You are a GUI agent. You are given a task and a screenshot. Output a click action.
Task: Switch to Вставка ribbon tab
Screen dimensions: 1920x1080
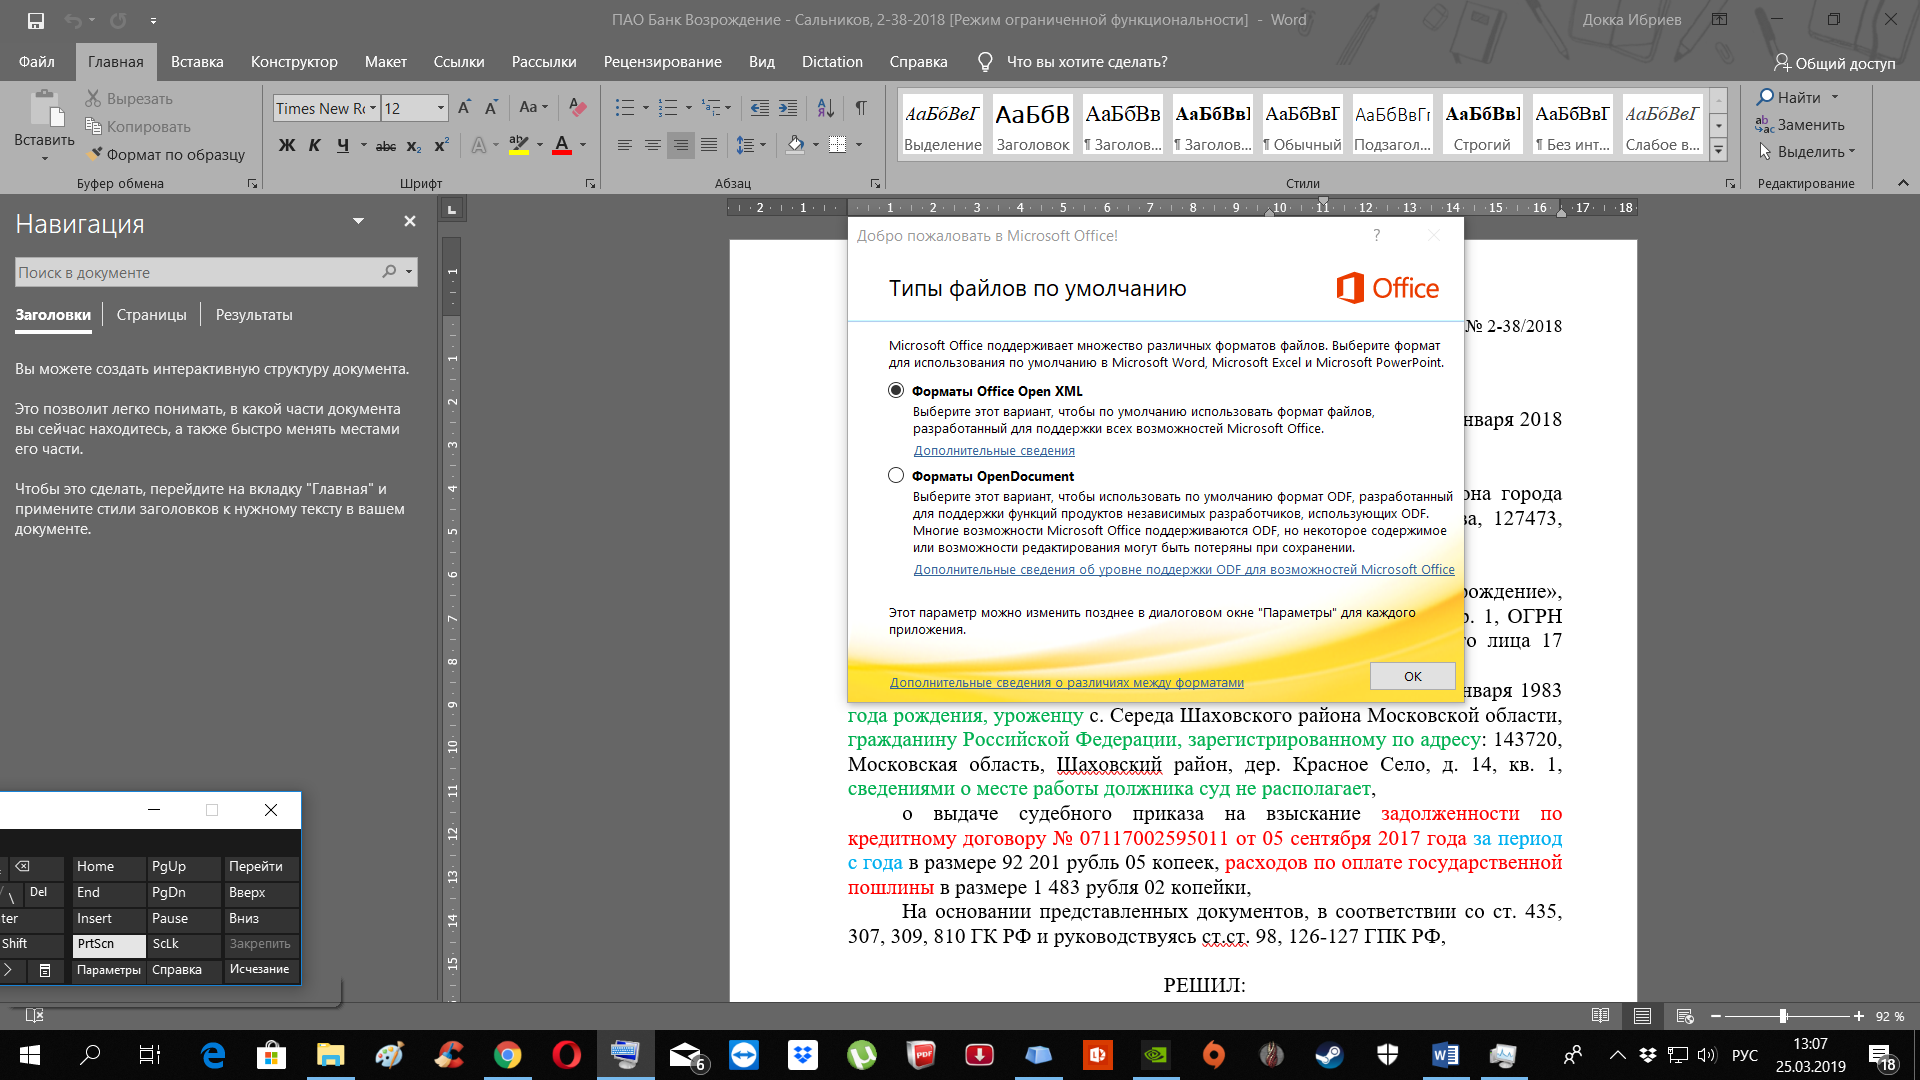(x=197, y=62)
